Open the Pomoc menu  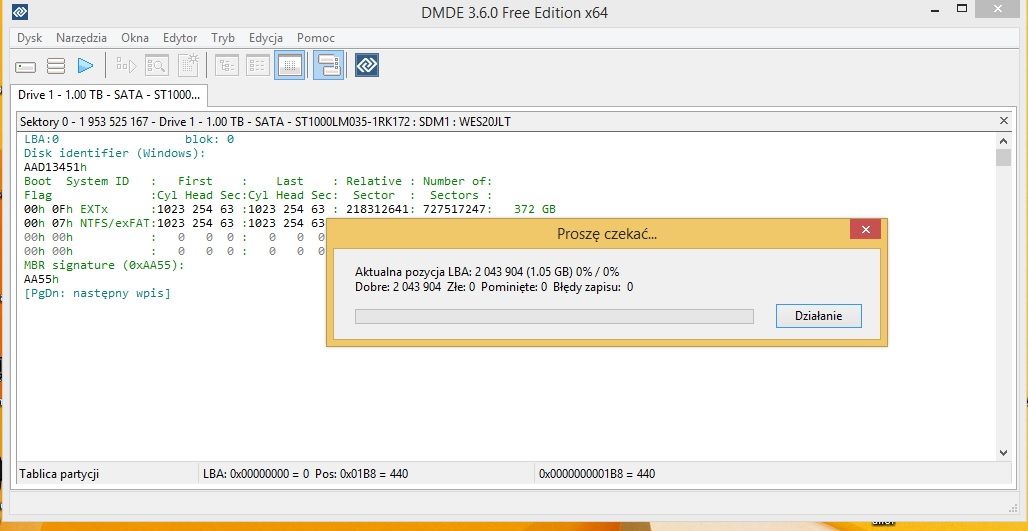point(315,38)
